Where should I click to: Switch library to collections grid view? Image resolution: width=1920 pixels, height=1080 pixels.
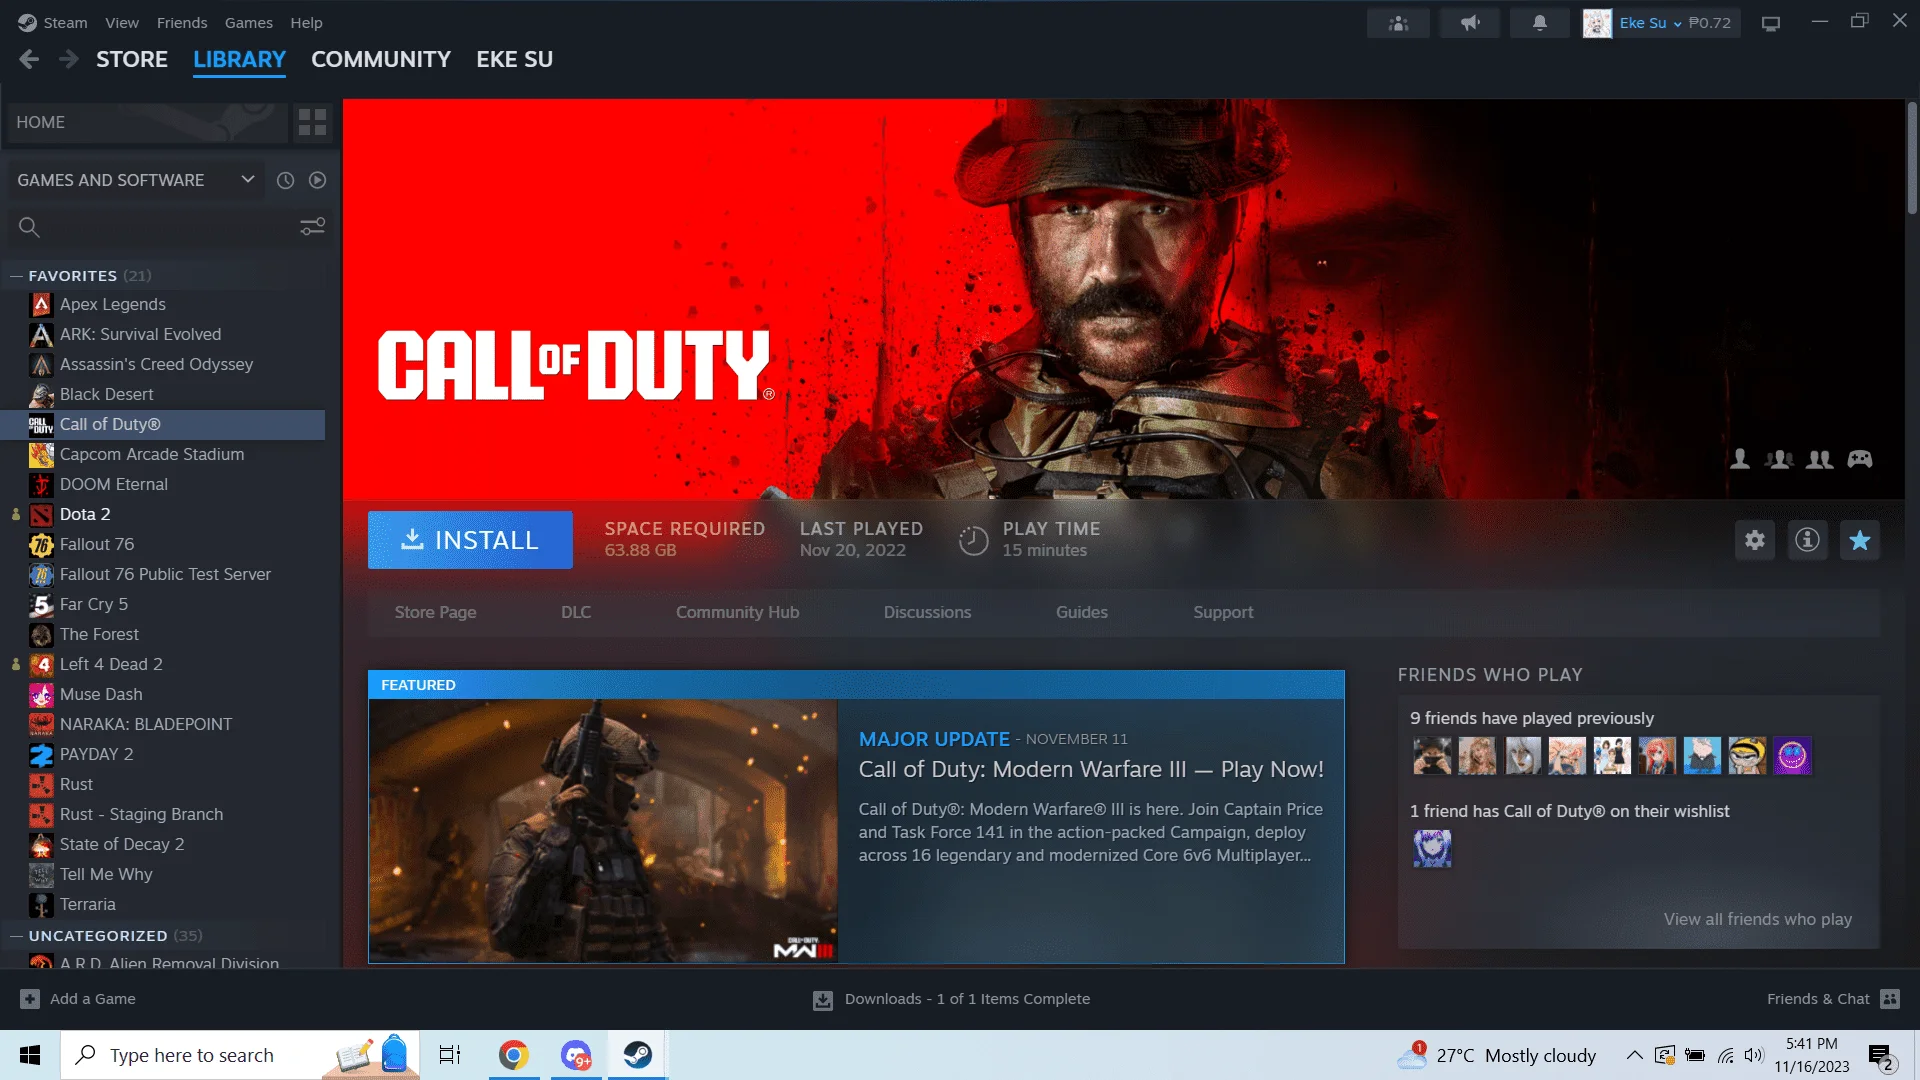(x=312, y=122)
